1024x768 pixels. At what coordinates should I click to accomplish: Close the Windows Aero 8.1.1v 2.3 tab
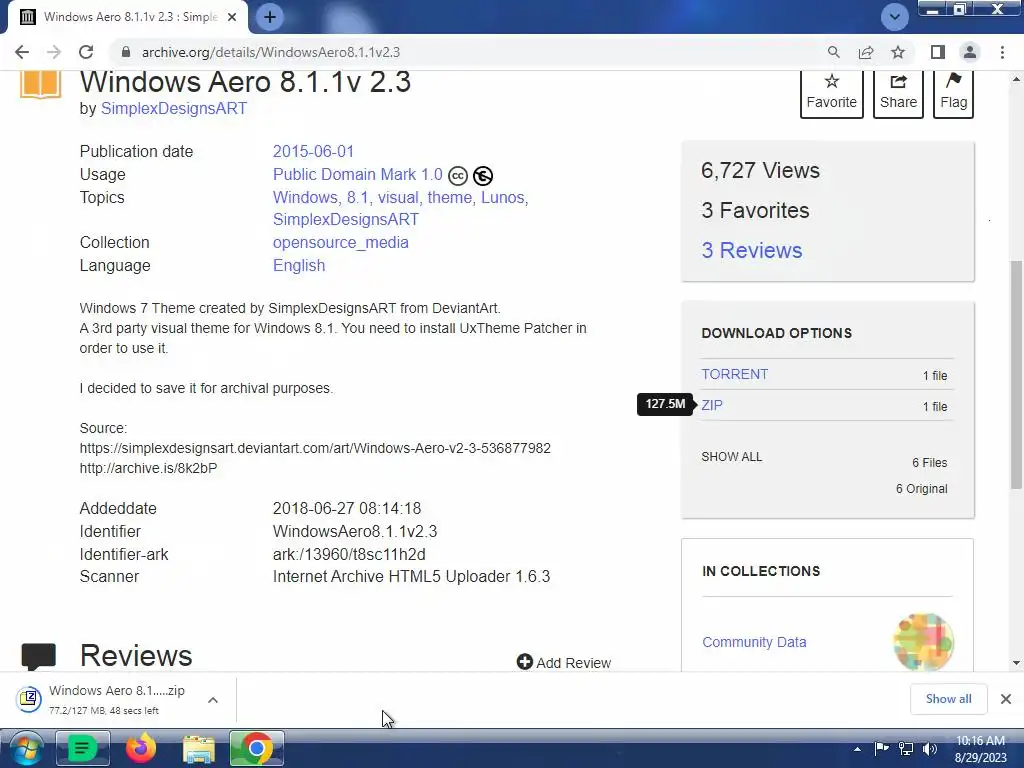click(x=232, y=18)
